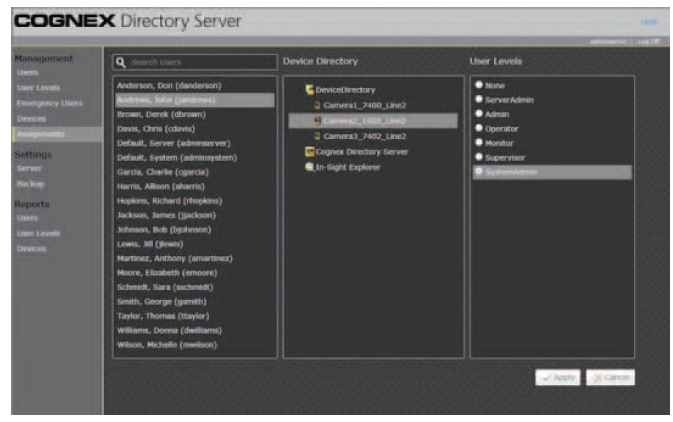
Task: Open Users under Management
Action: pos(27,73)
